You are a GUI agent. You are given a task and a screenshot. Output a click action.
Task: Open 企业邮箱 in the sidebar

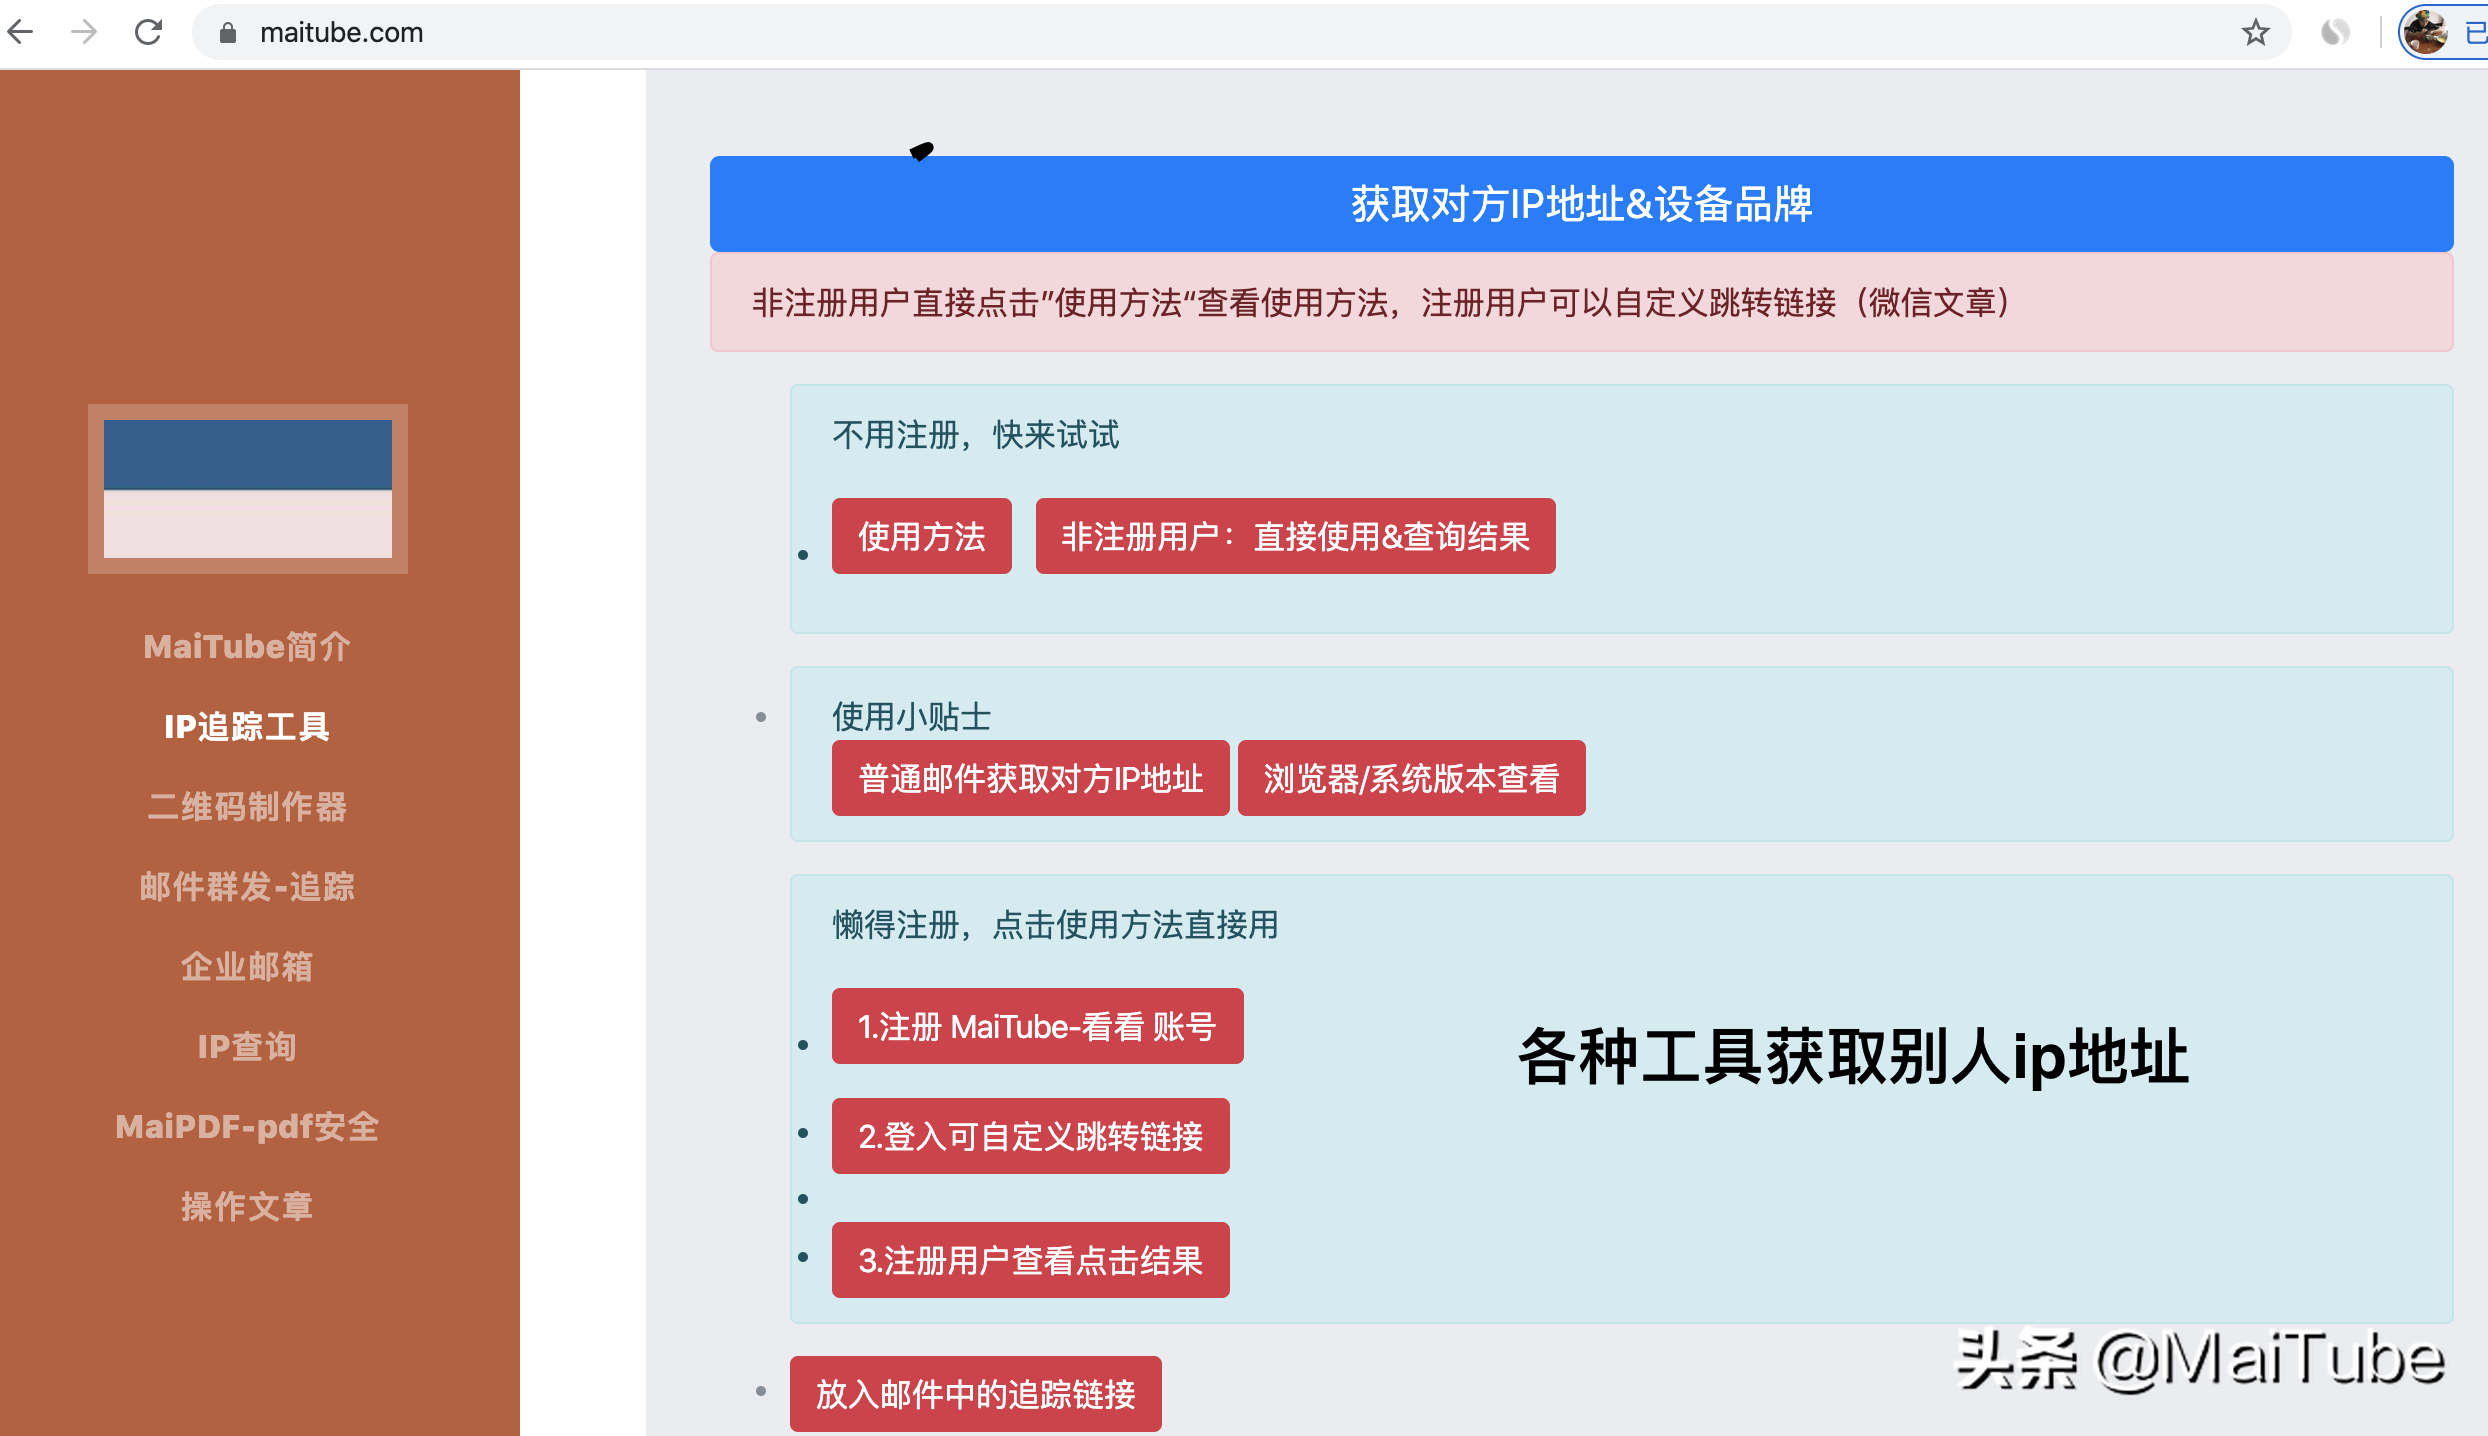247,967
